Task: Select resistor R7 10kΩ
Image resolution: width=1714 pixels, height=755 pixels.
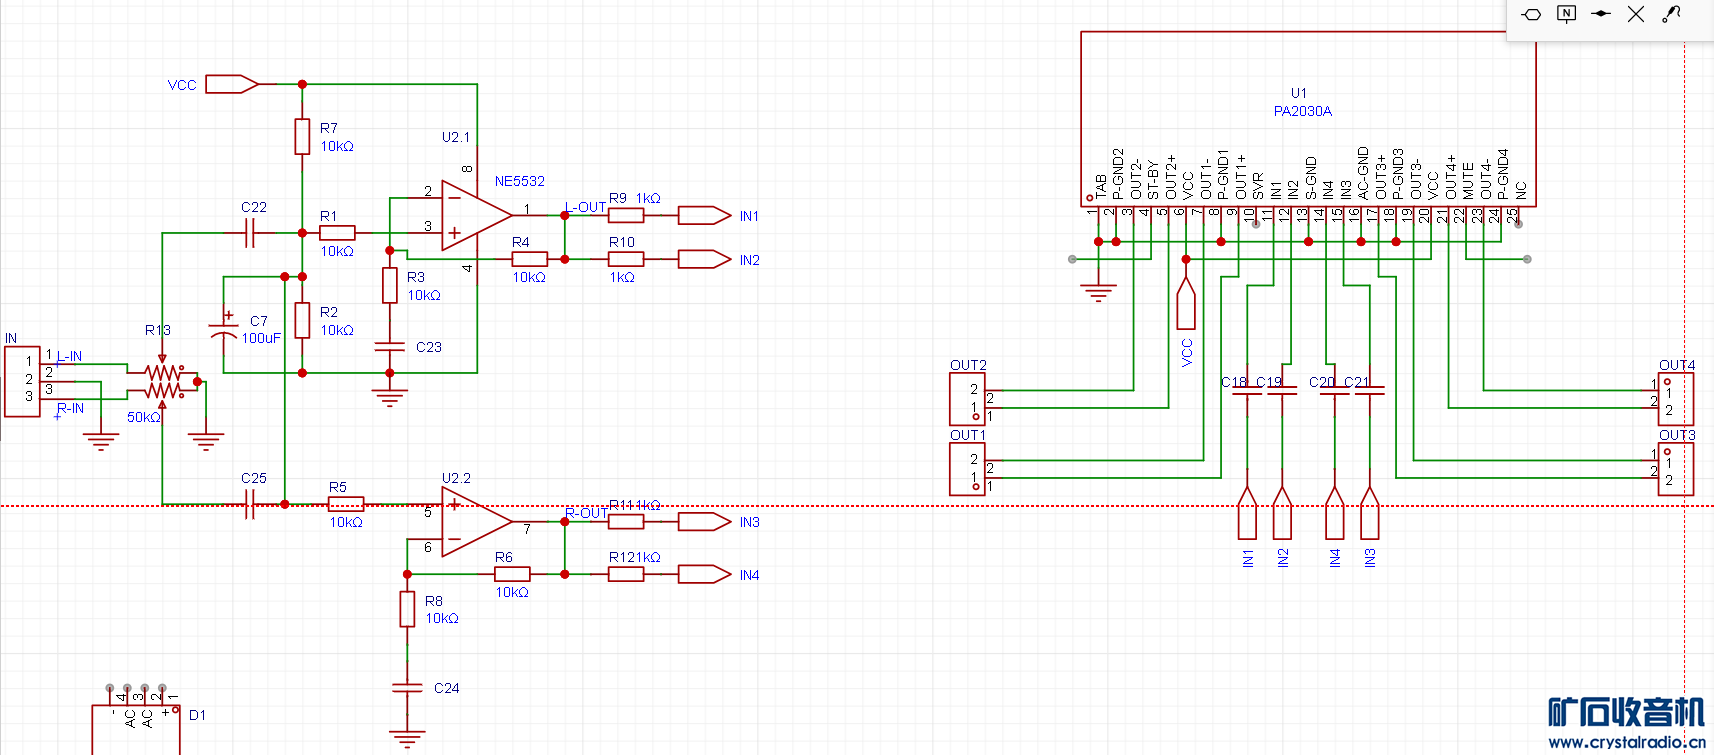Action: 302,136
